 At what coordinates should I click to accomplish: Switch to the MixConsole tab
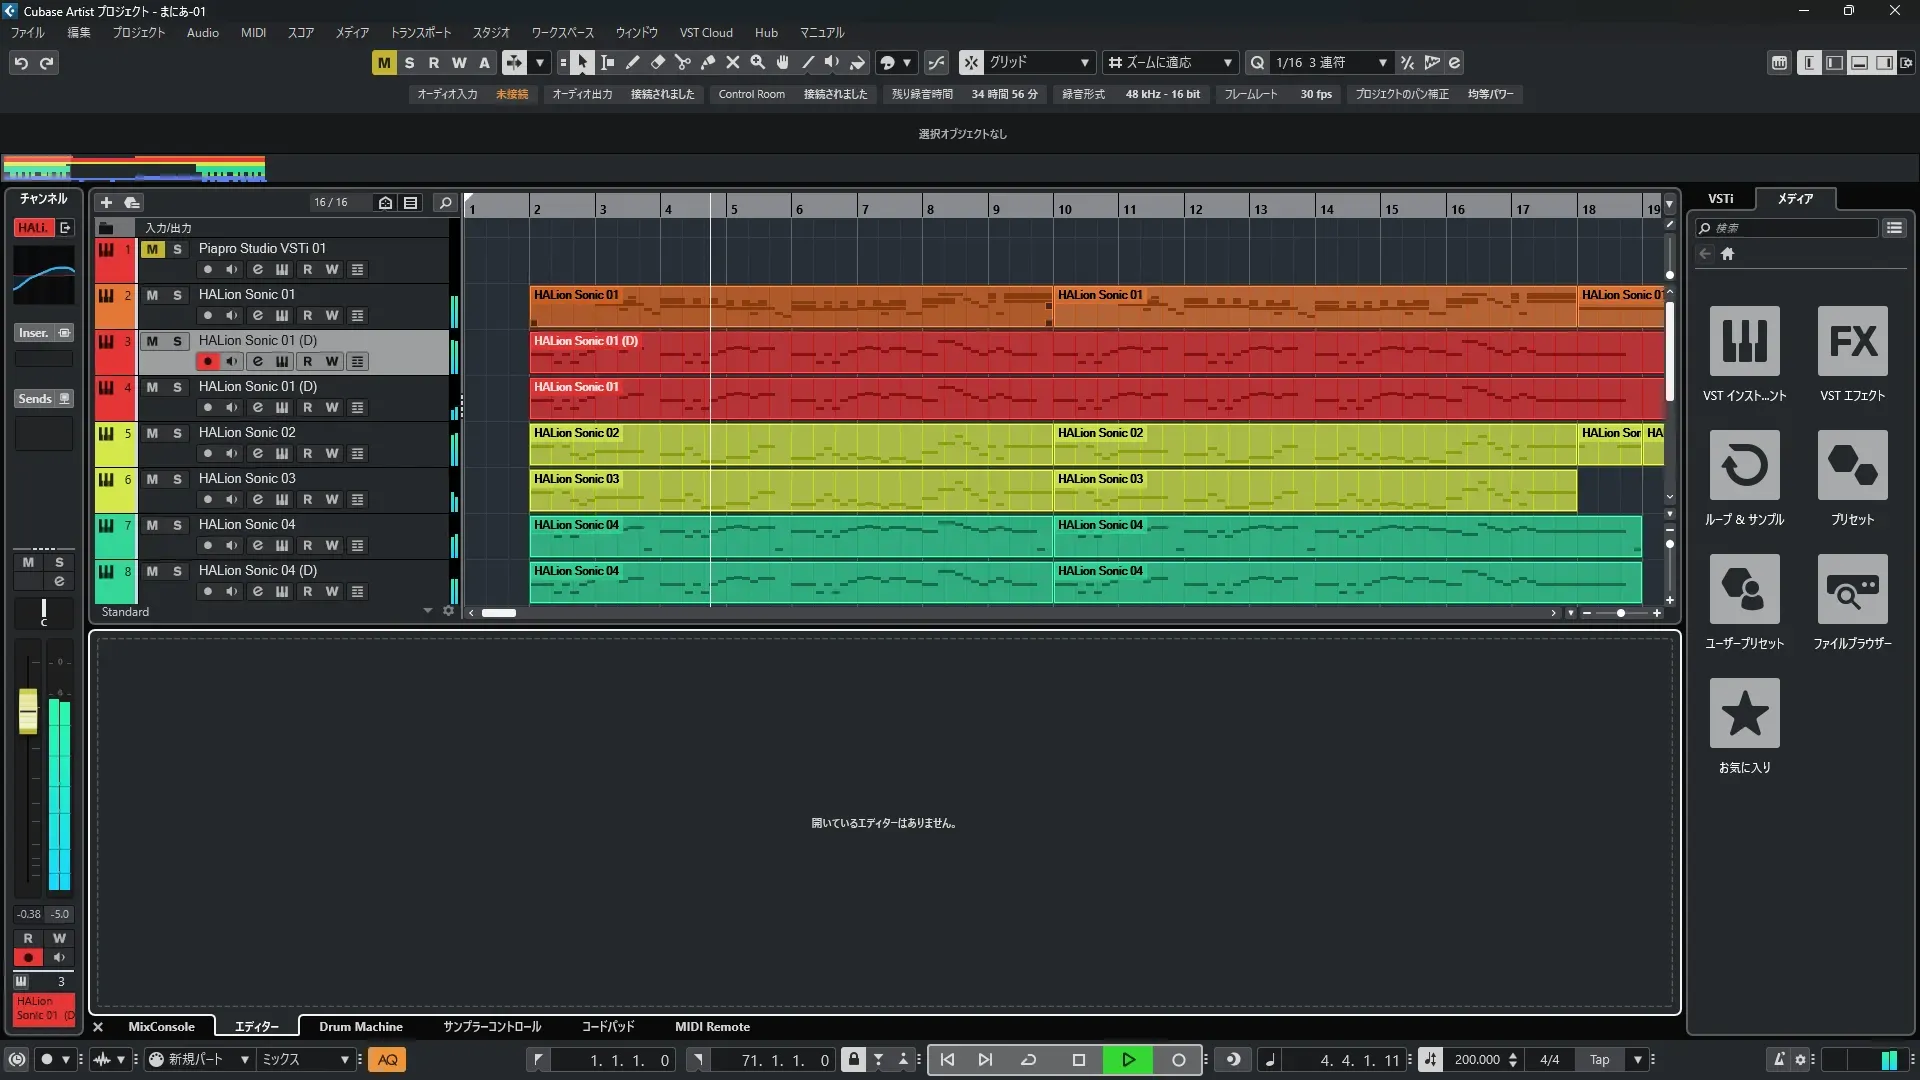(x=161, y=1027)
